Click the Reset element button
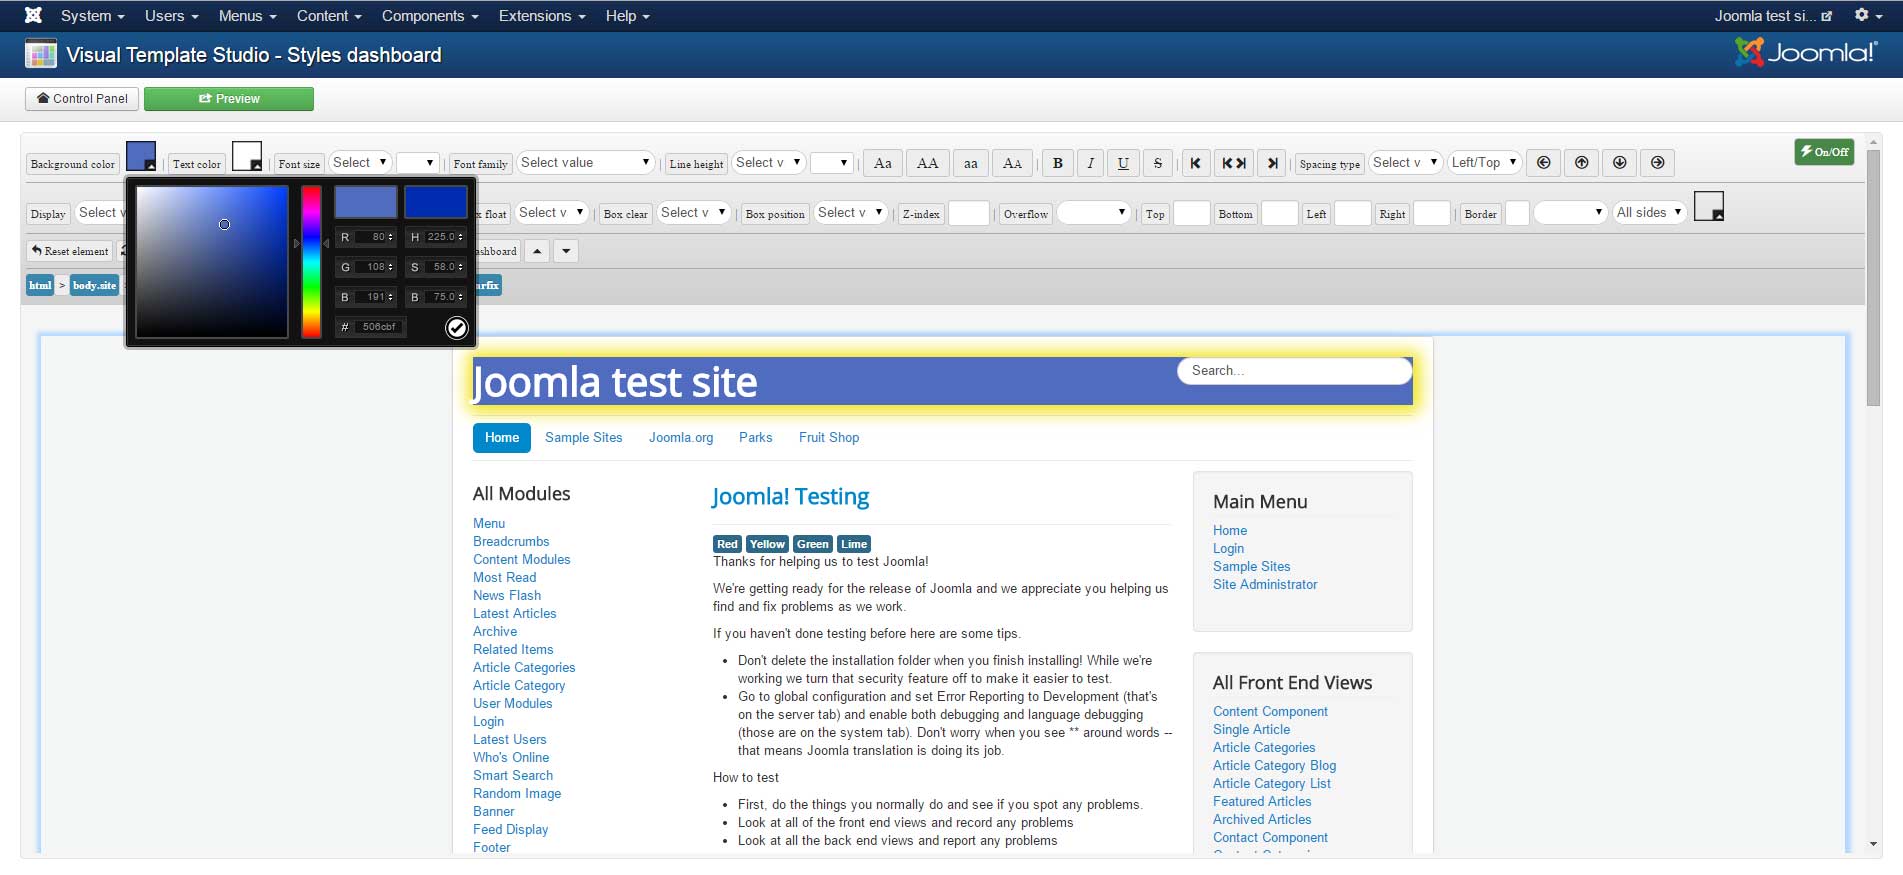This screenshot has height=875, width=1903. click(x=70, y=251)
